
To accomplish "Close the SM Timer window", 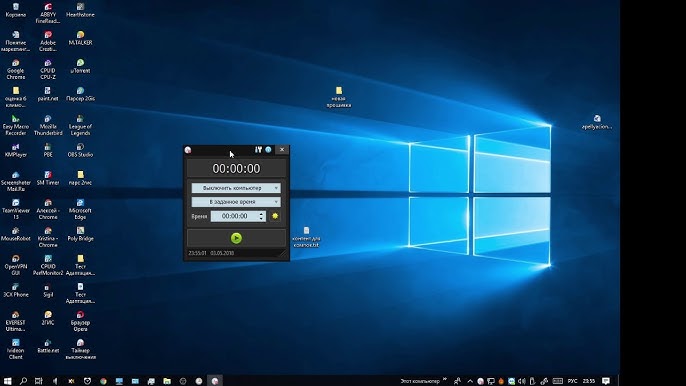I will click(x=282, y=150).
